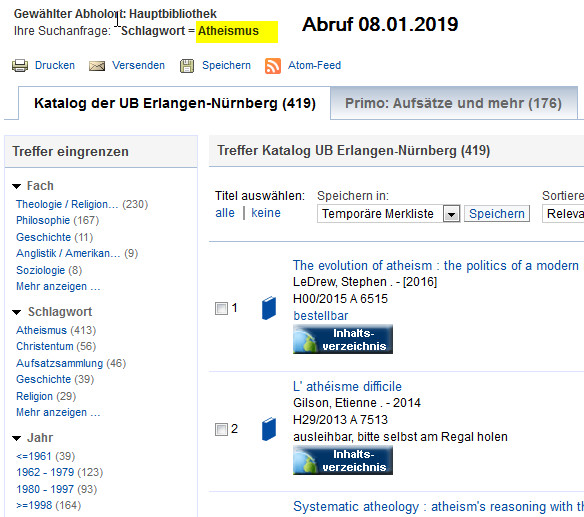Screen dimensions: 584x517
Task: Open title L' athéisme difficile
Action: pos(347,386)
